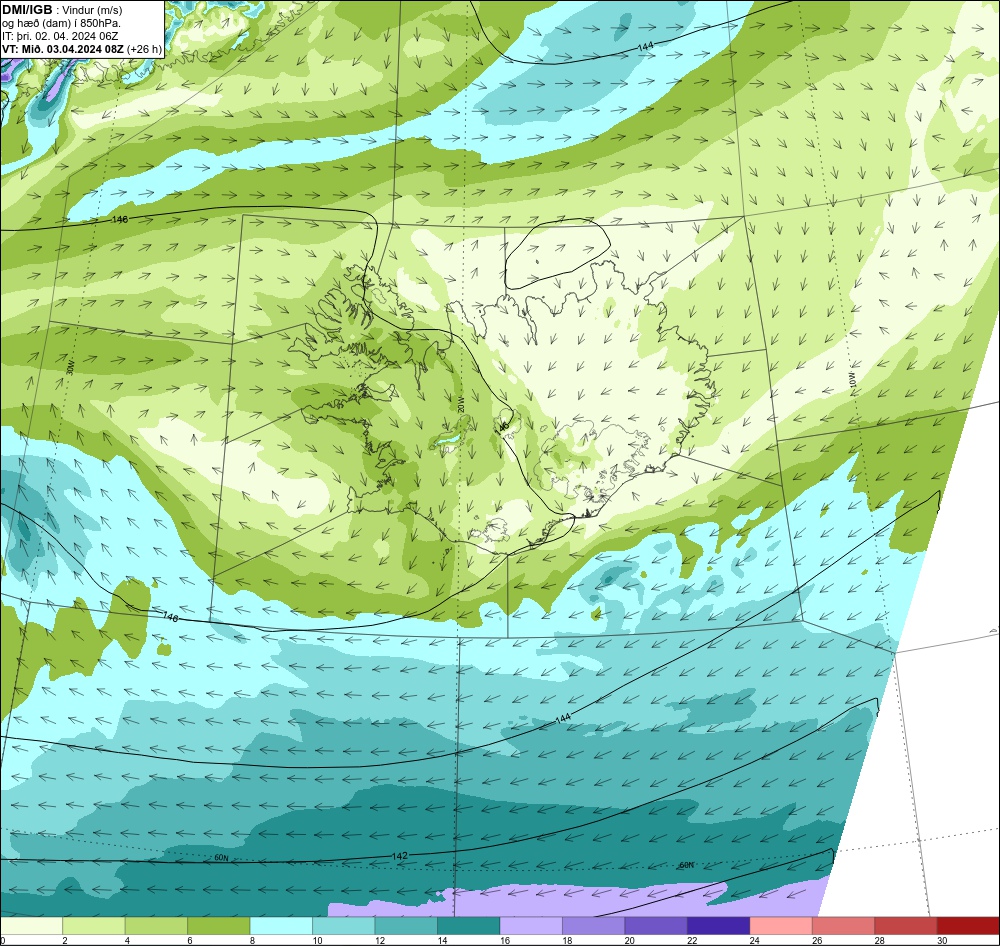Pick the 4–6 m/s green legend swatch
Image resolution: width=1000 pixels, height=946 pixels.
(156, 926)
